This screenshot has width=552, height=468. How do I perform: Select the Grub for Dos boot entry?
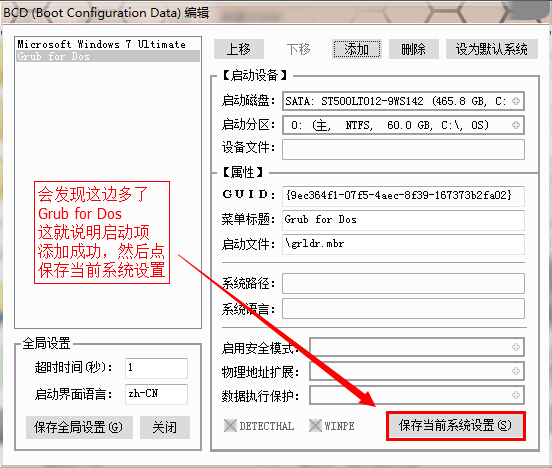point(108,56)
